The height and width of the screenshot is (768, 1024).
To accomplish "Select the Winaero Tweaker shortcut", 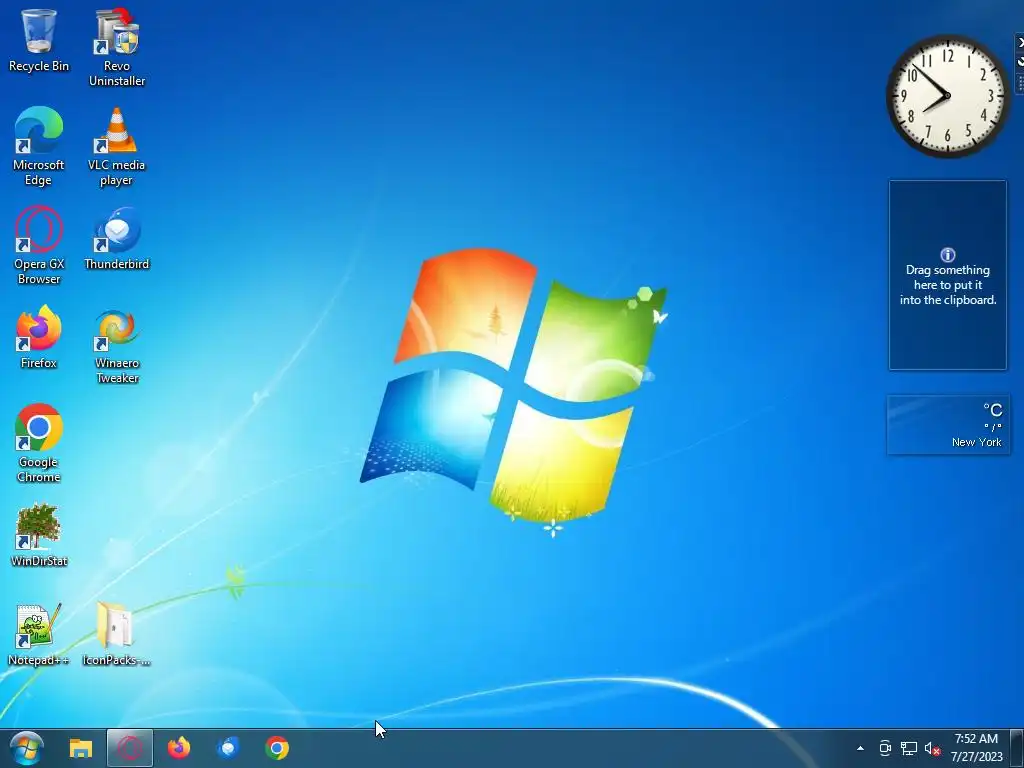I will 117,345.
